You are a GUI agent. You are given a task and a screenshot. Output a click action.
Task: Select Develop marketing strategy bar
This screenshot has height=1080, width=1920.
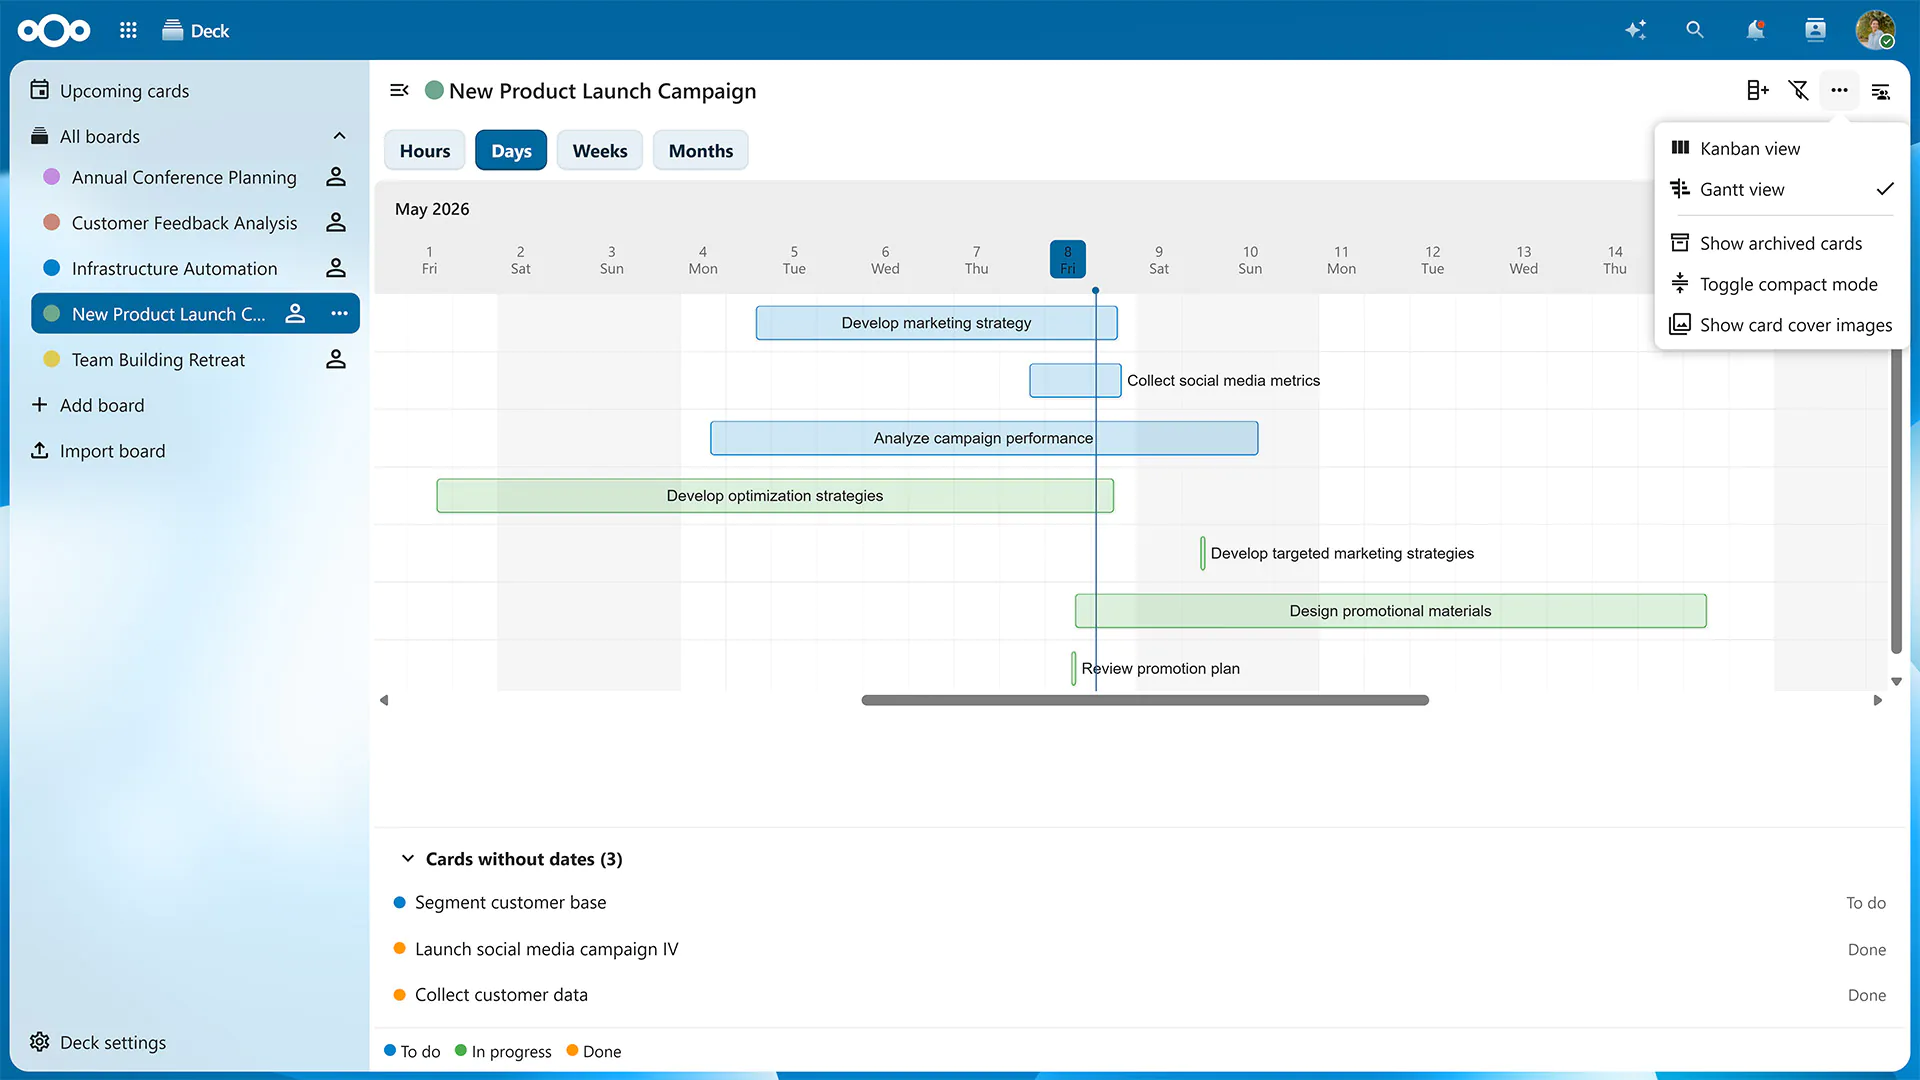(936, 323)
